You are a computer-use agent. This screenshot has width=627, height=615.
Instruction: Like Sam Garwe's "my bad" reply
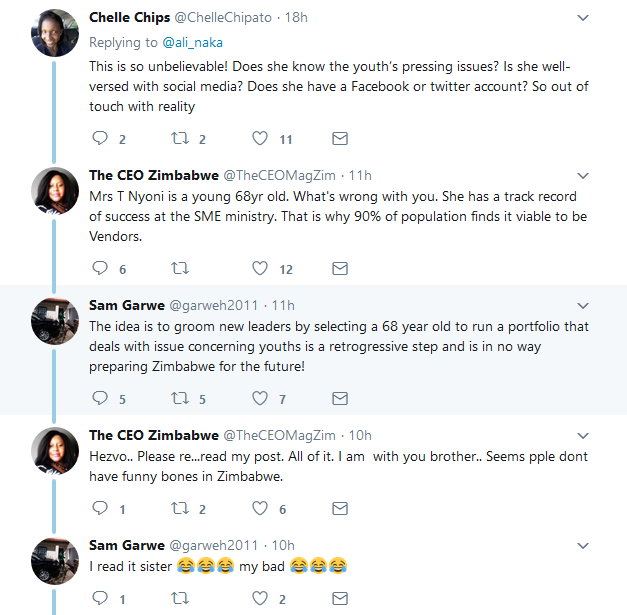(x=260, y=598)
